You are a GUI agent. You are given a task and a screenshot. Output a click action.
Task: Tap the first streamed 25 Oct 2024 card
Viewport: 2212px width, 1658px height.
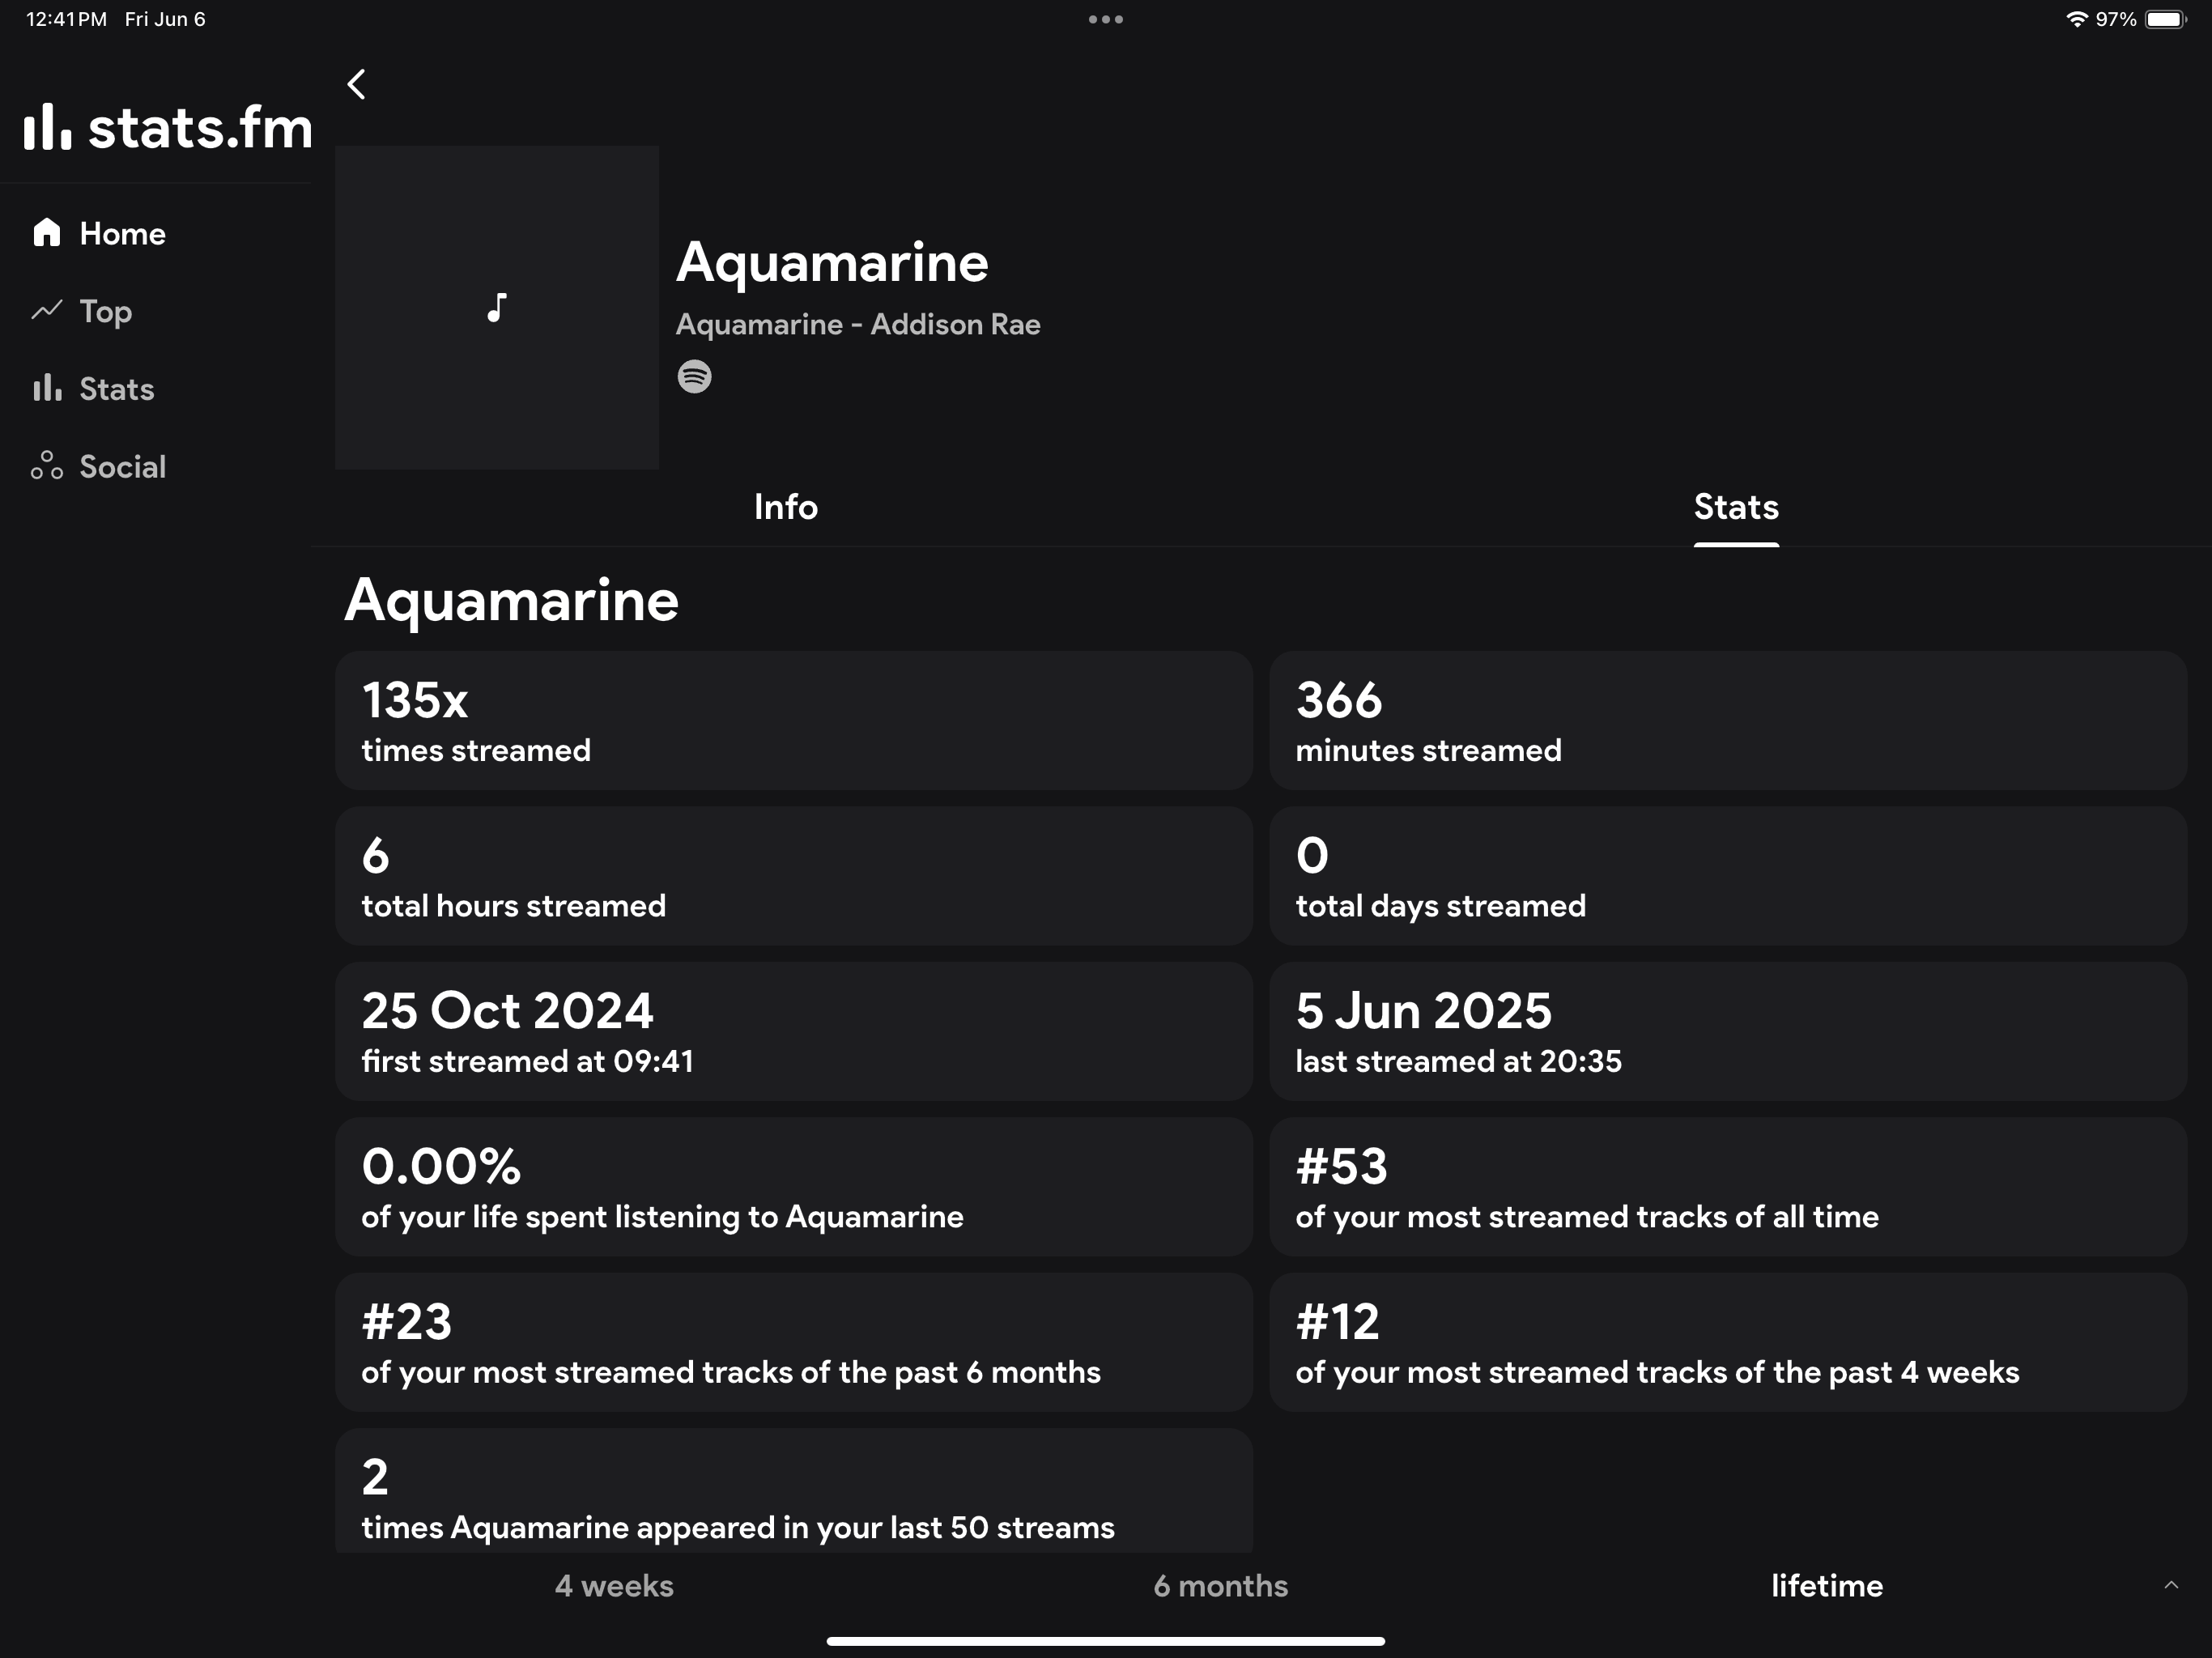point(794,1032)
